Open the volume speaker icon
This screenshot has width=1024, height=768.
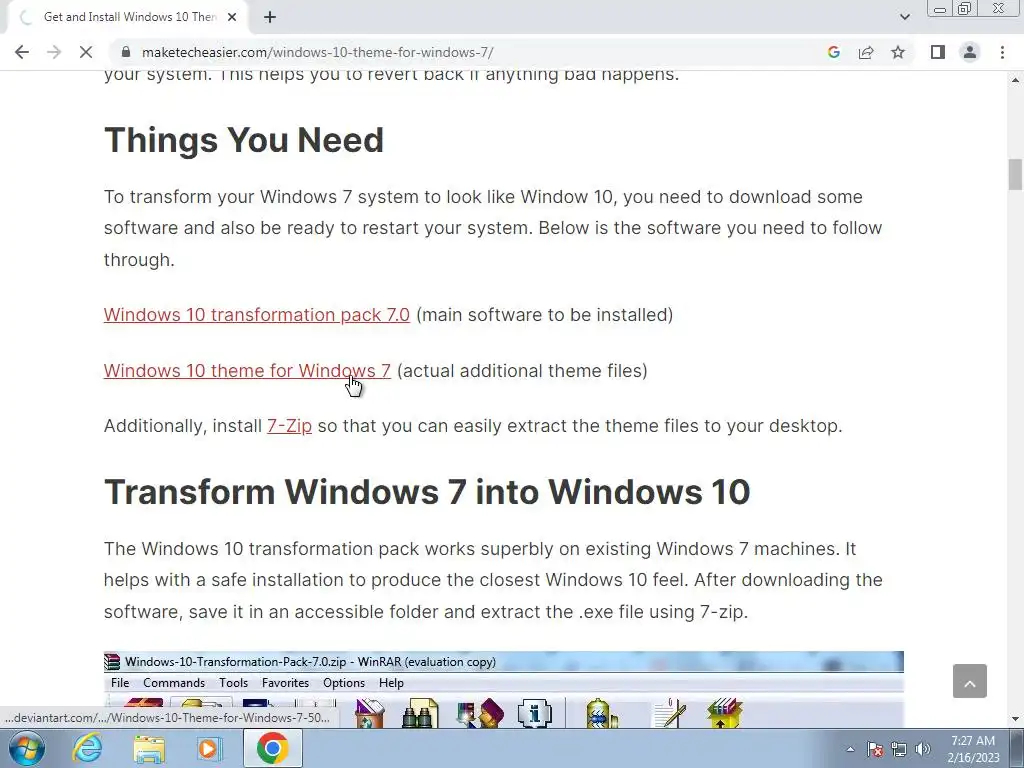[x=923, y=749]
